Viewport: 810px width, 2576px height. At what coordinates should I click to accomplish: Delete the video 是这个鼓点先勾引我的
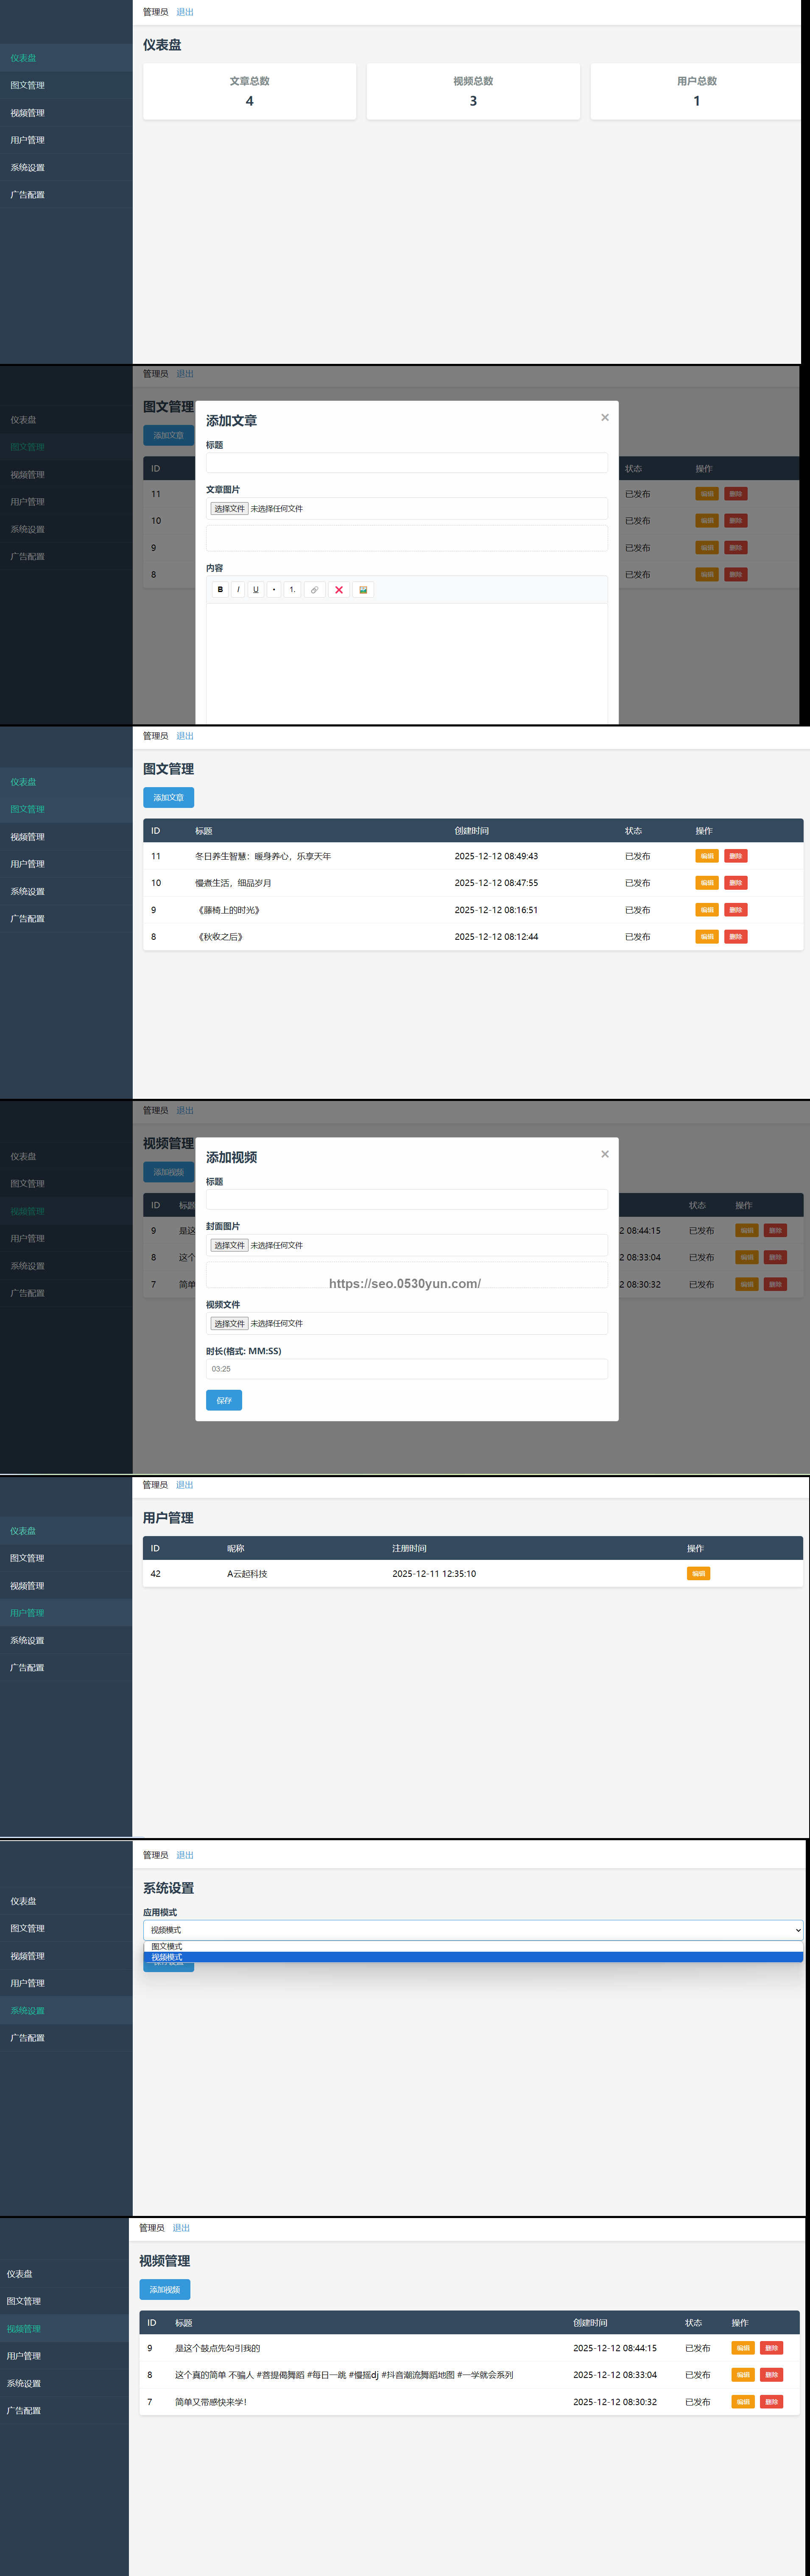772,2348
